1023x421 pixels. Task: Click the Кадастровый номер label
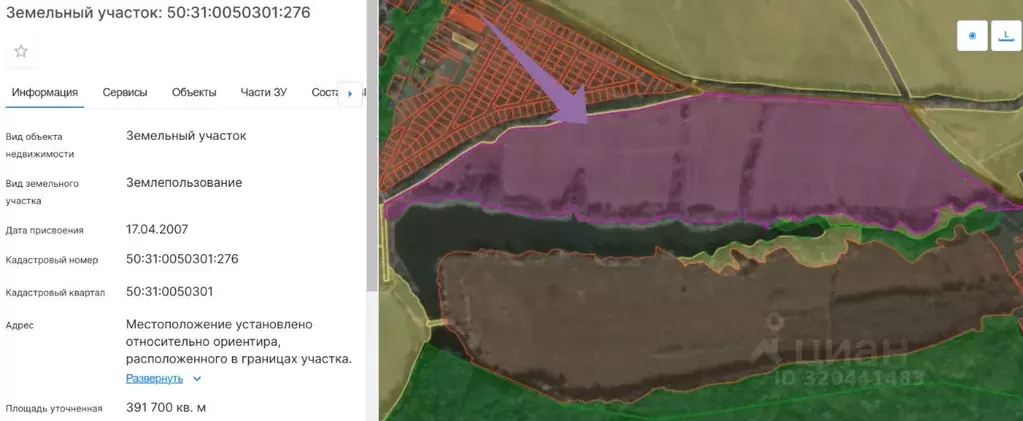pos(52,260)
